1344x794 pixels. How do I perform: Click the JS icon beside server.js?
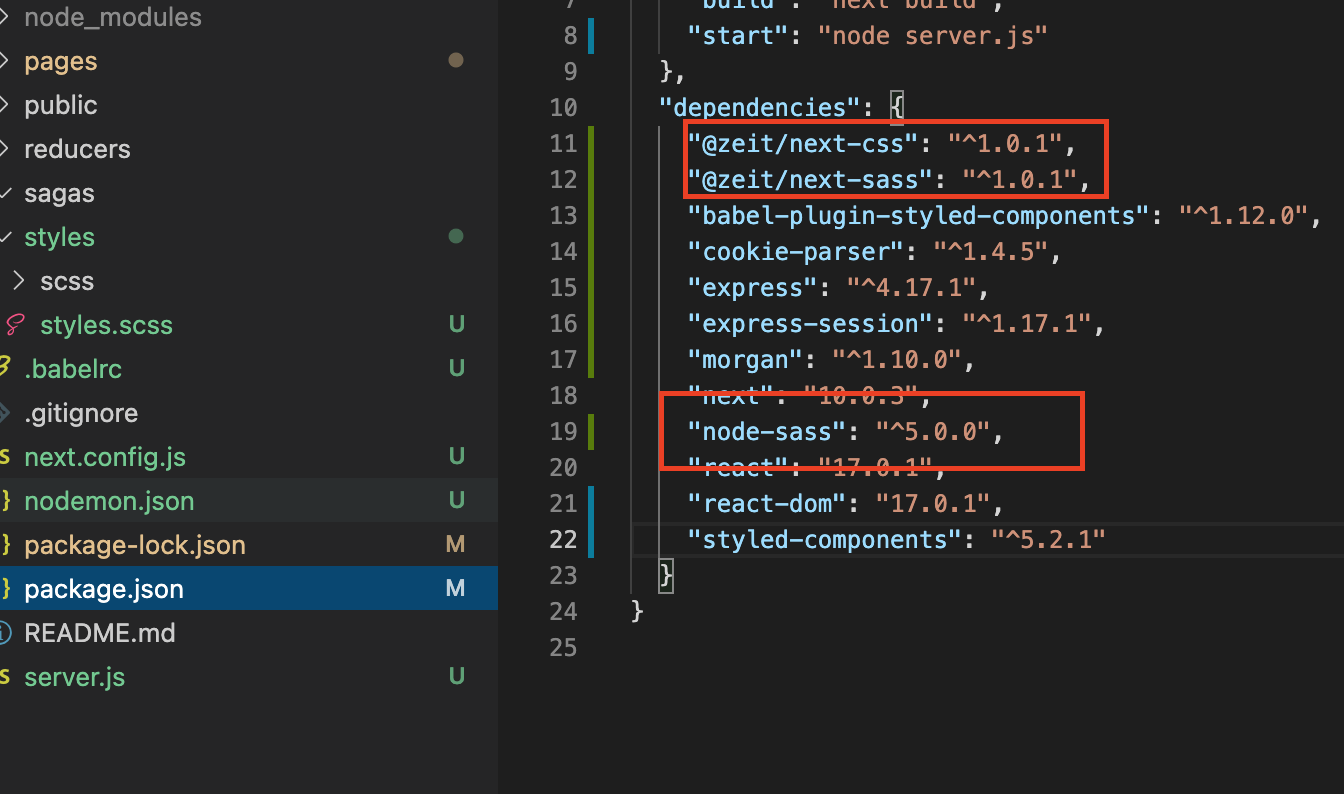pyautogui.click(x=4, y=677)
